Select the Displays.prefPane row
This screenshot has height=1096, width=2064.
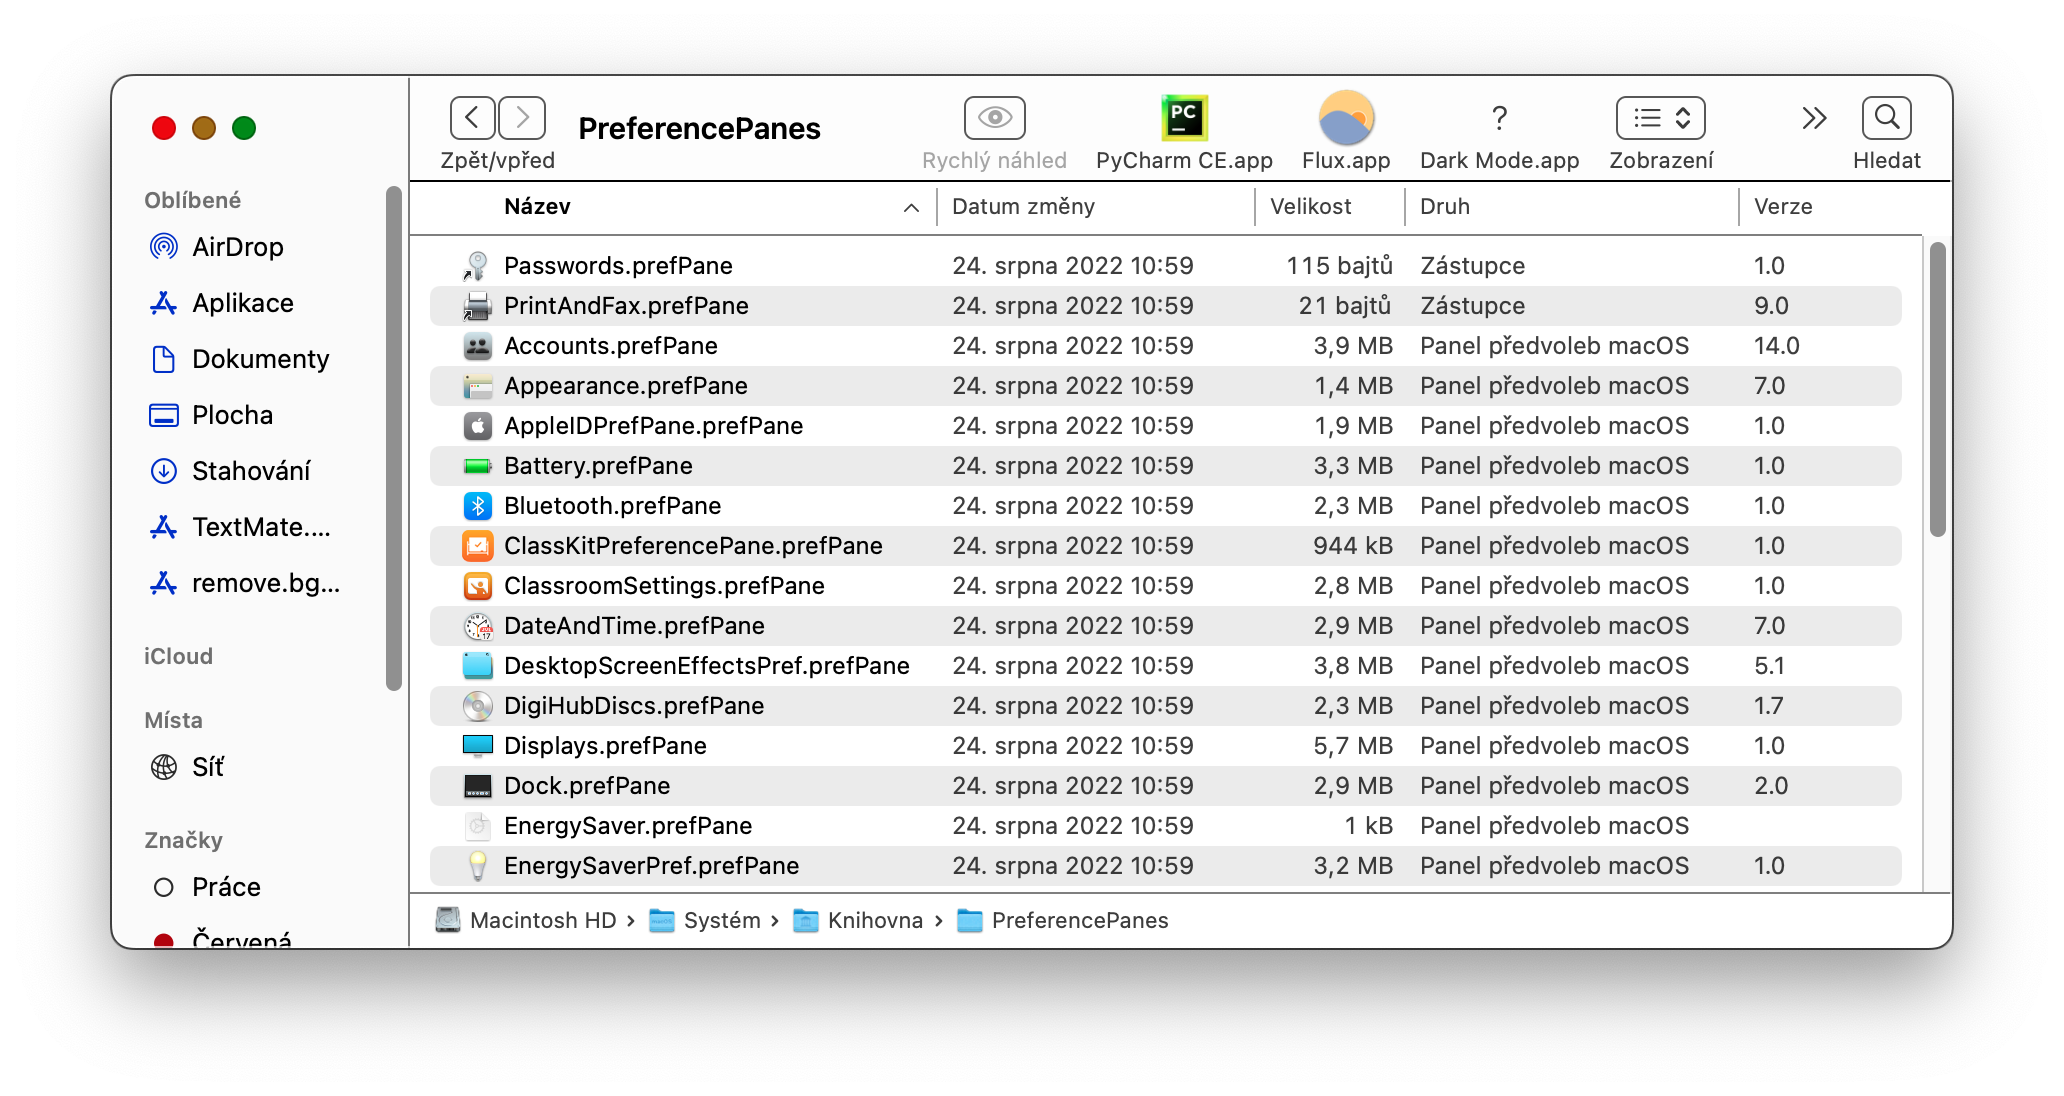(605, 746)
